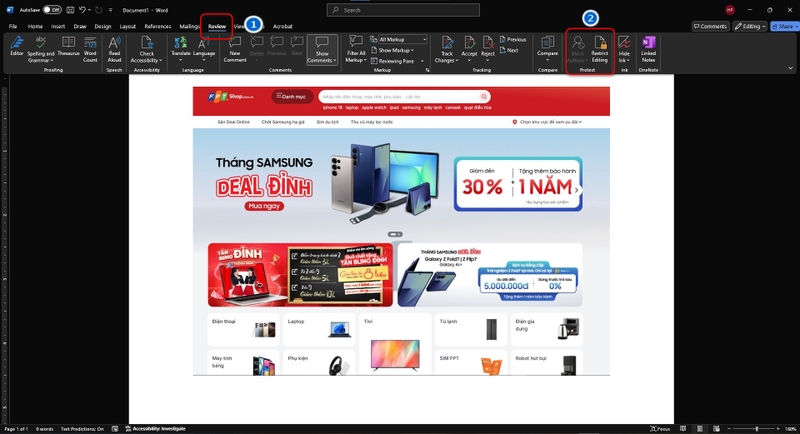Show the Word Count
800x434 pixels.
click(x=90, y=49)
